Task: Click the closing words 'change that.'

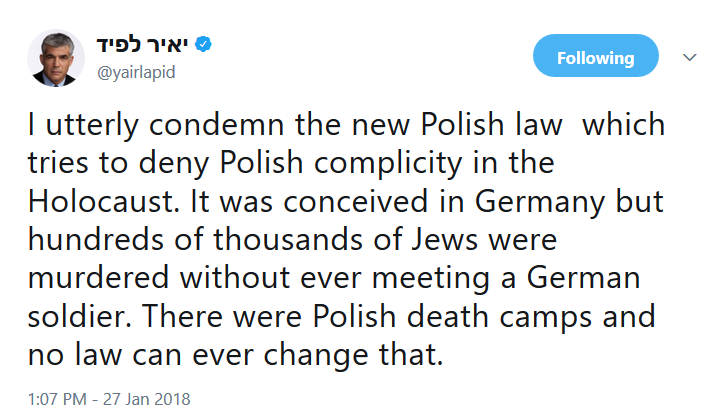Action: tap(353, 355)
